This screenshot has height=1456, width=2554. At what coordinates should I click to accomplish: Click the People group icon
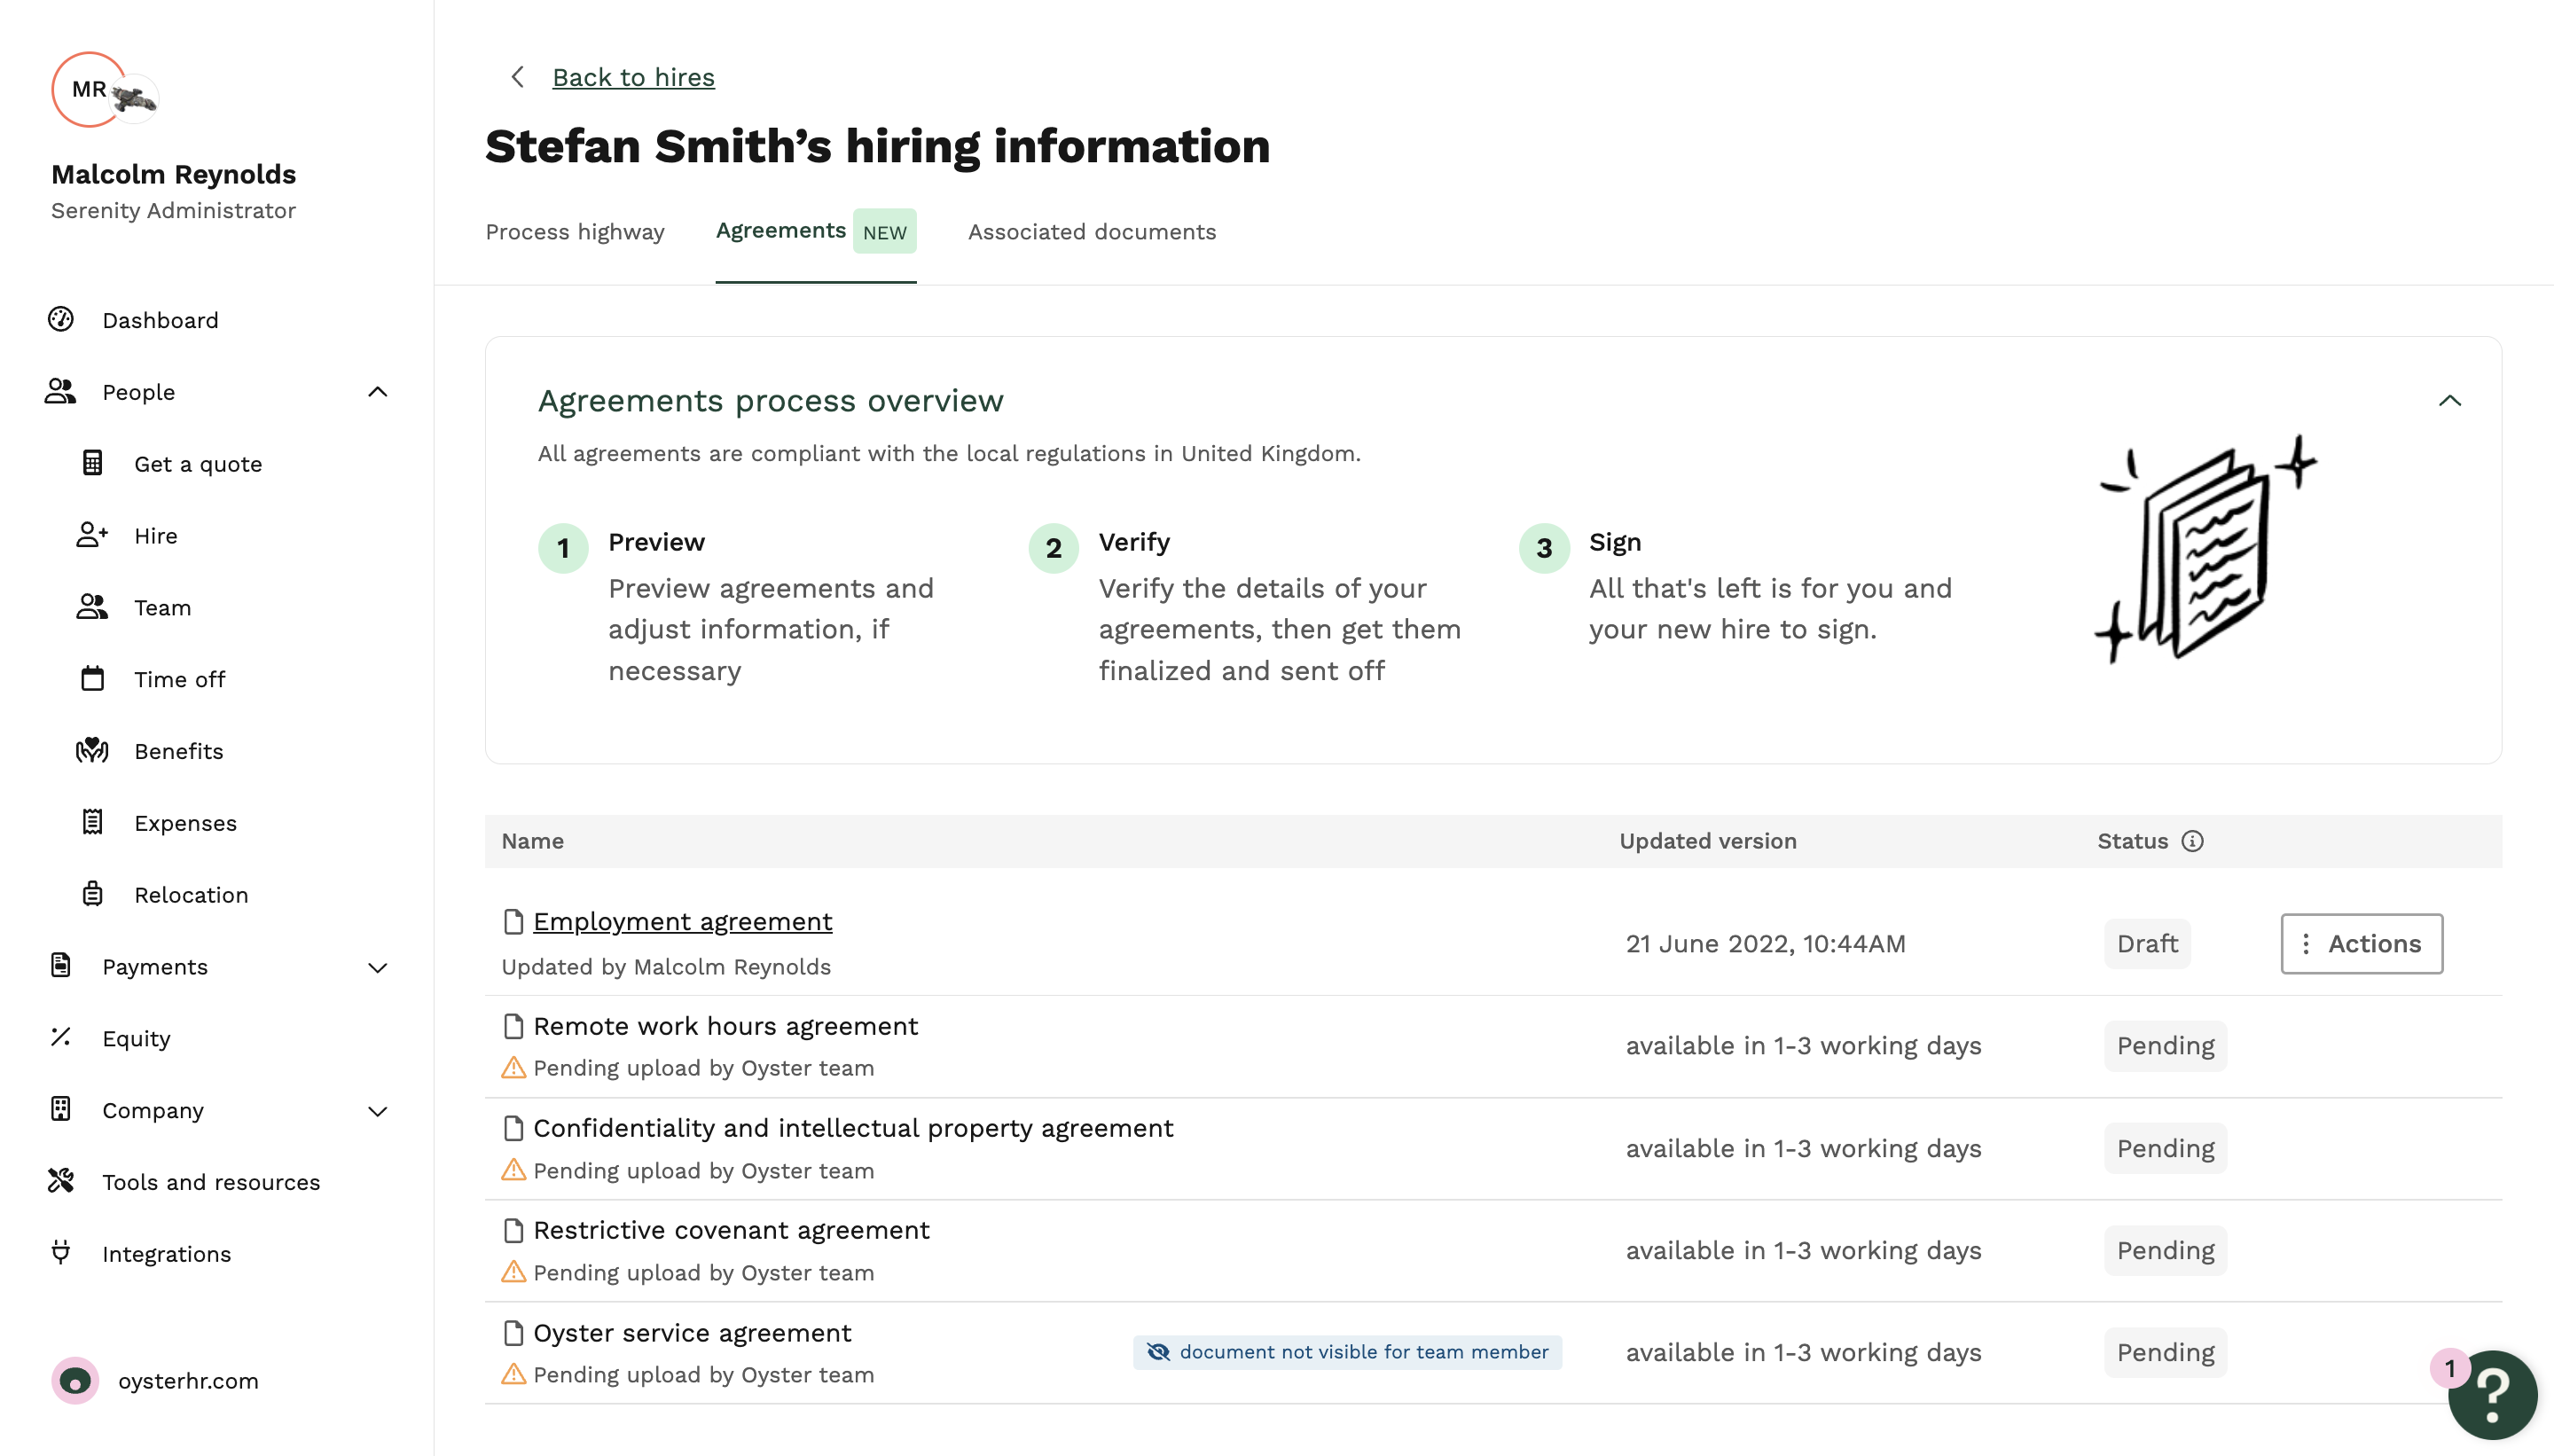point(61,392)
